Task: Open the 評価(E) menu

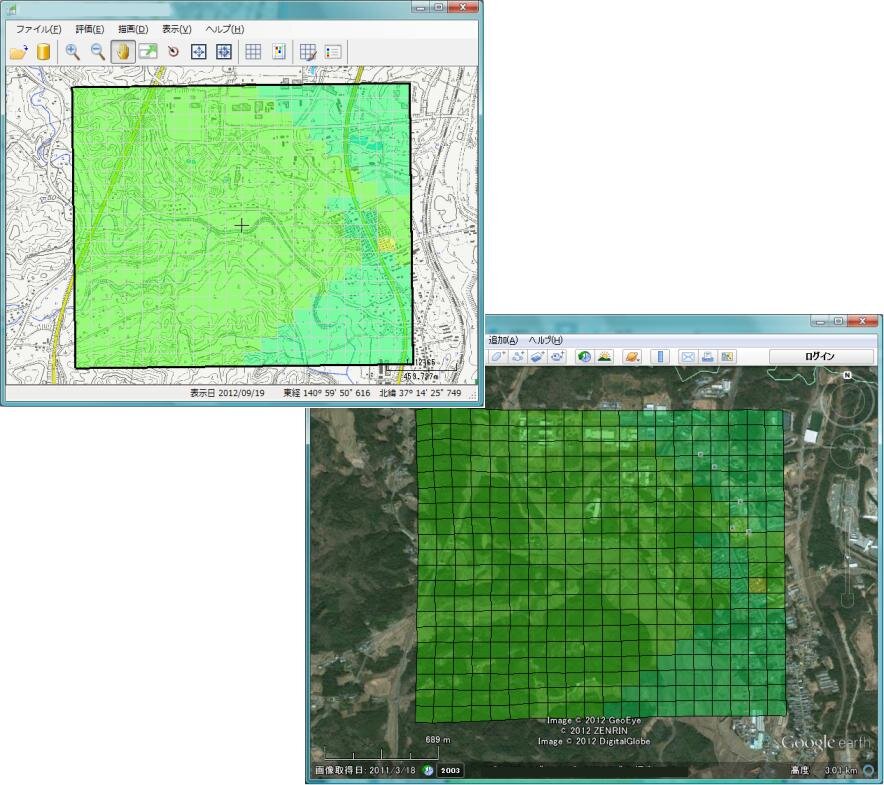Action: pos(90,29)
